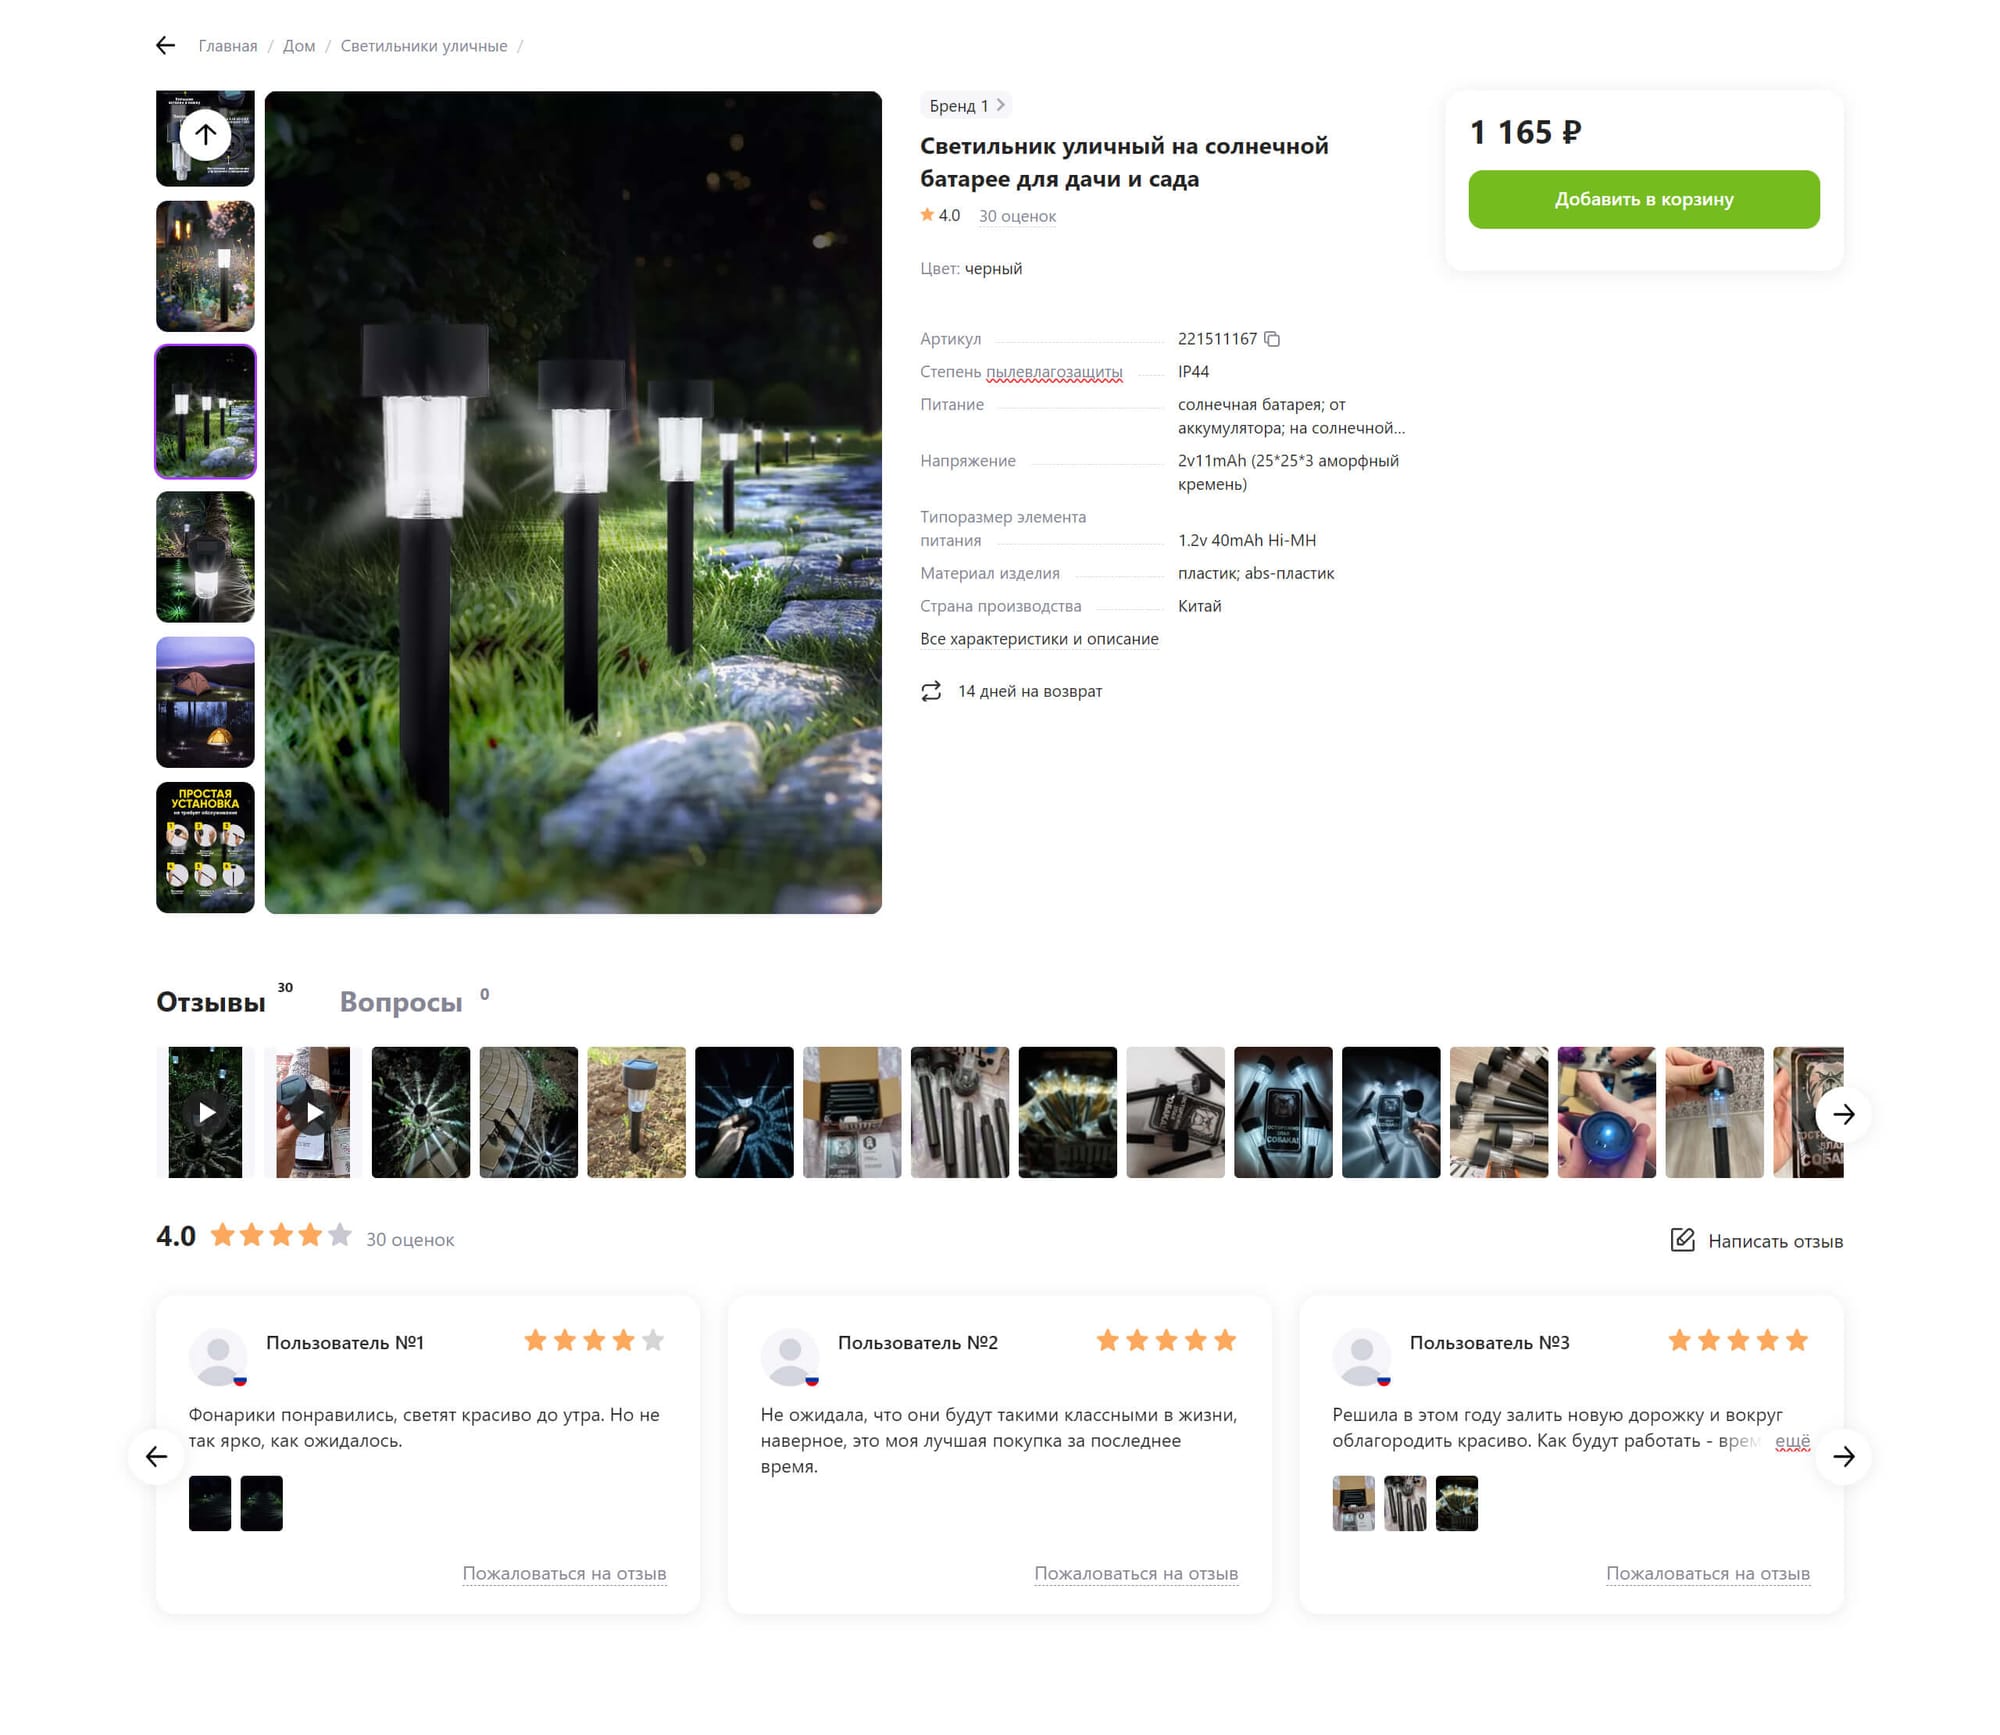Open the 30 оценок link under the title
This screenshot has height=1735, width=2000.
pos(1017,216)
